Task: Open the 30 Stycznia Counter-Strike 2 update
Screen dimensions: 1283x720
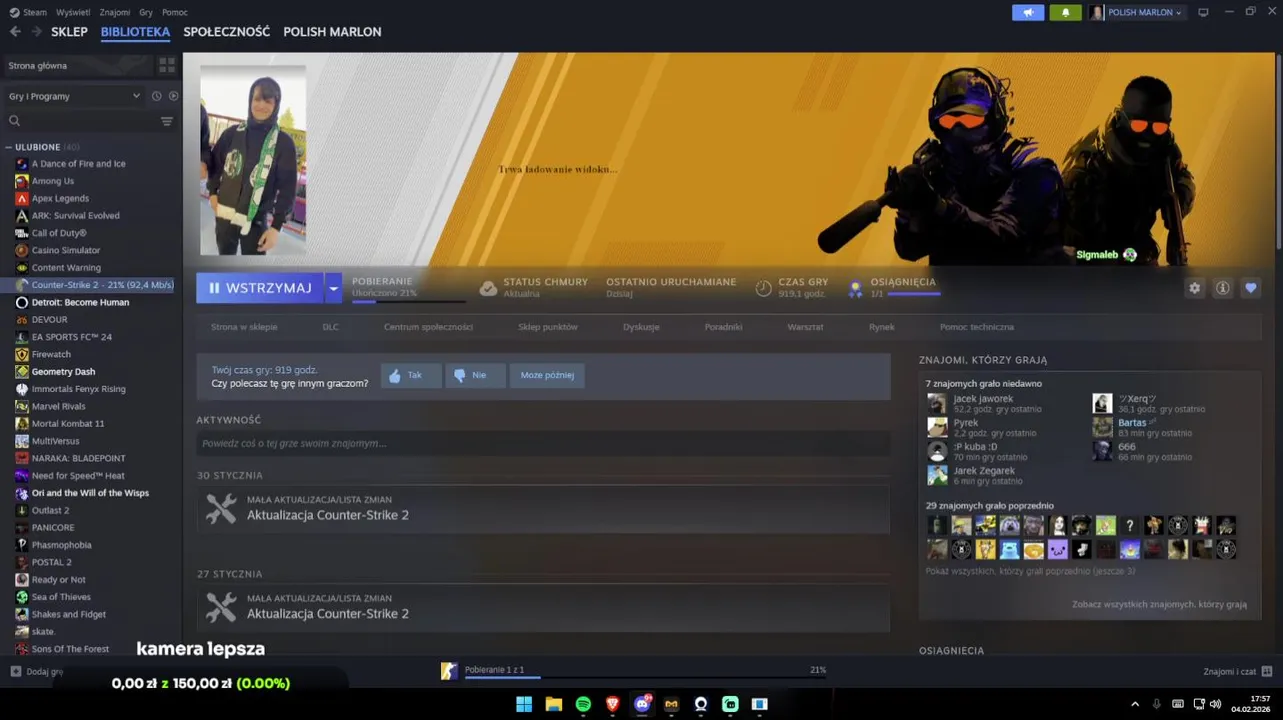Action: (543, 509)
